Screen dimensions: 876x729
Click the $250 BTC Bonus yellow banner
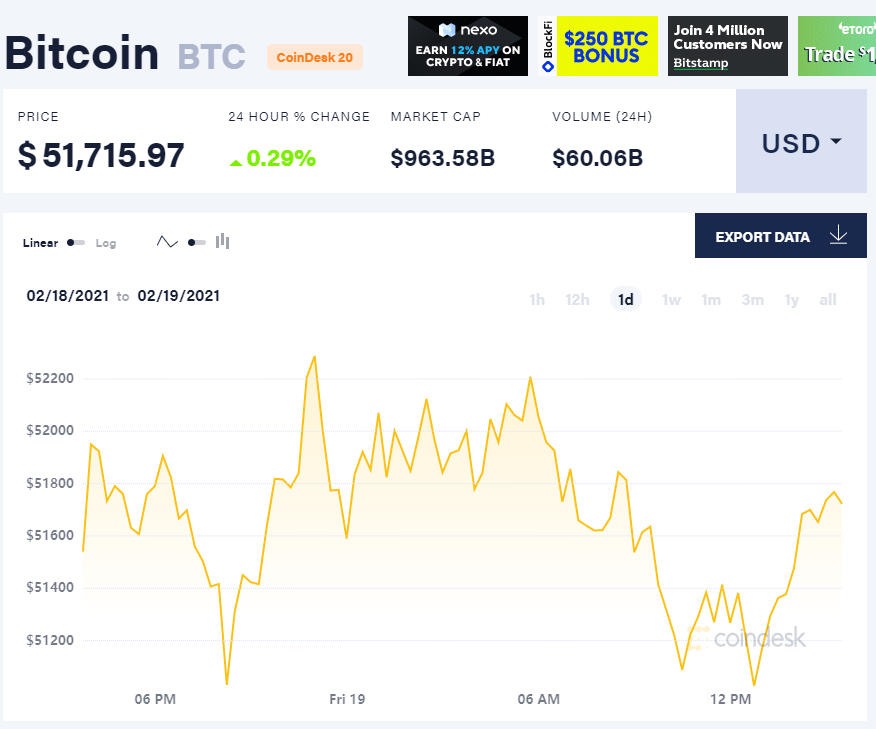pyautogui.click(x=607, y=46)
